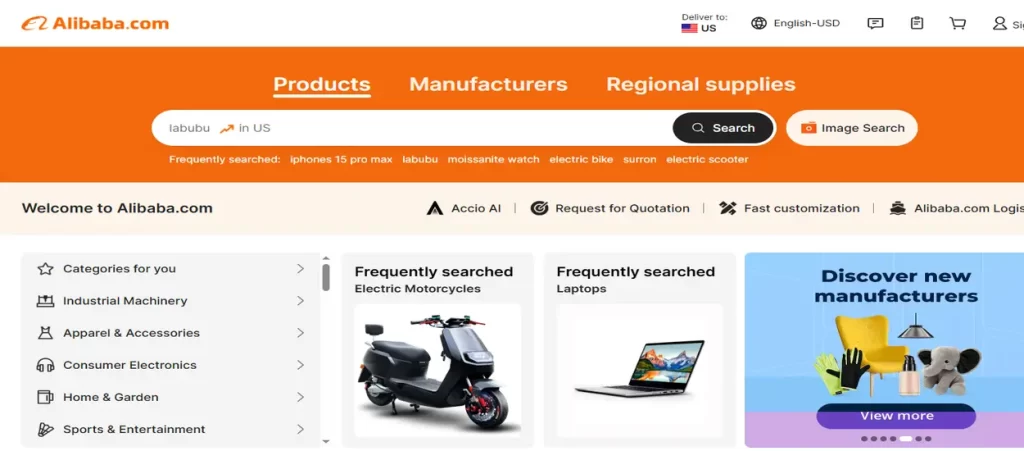
Task: Open the shopping cart icon
Action: tap(957, 23)
